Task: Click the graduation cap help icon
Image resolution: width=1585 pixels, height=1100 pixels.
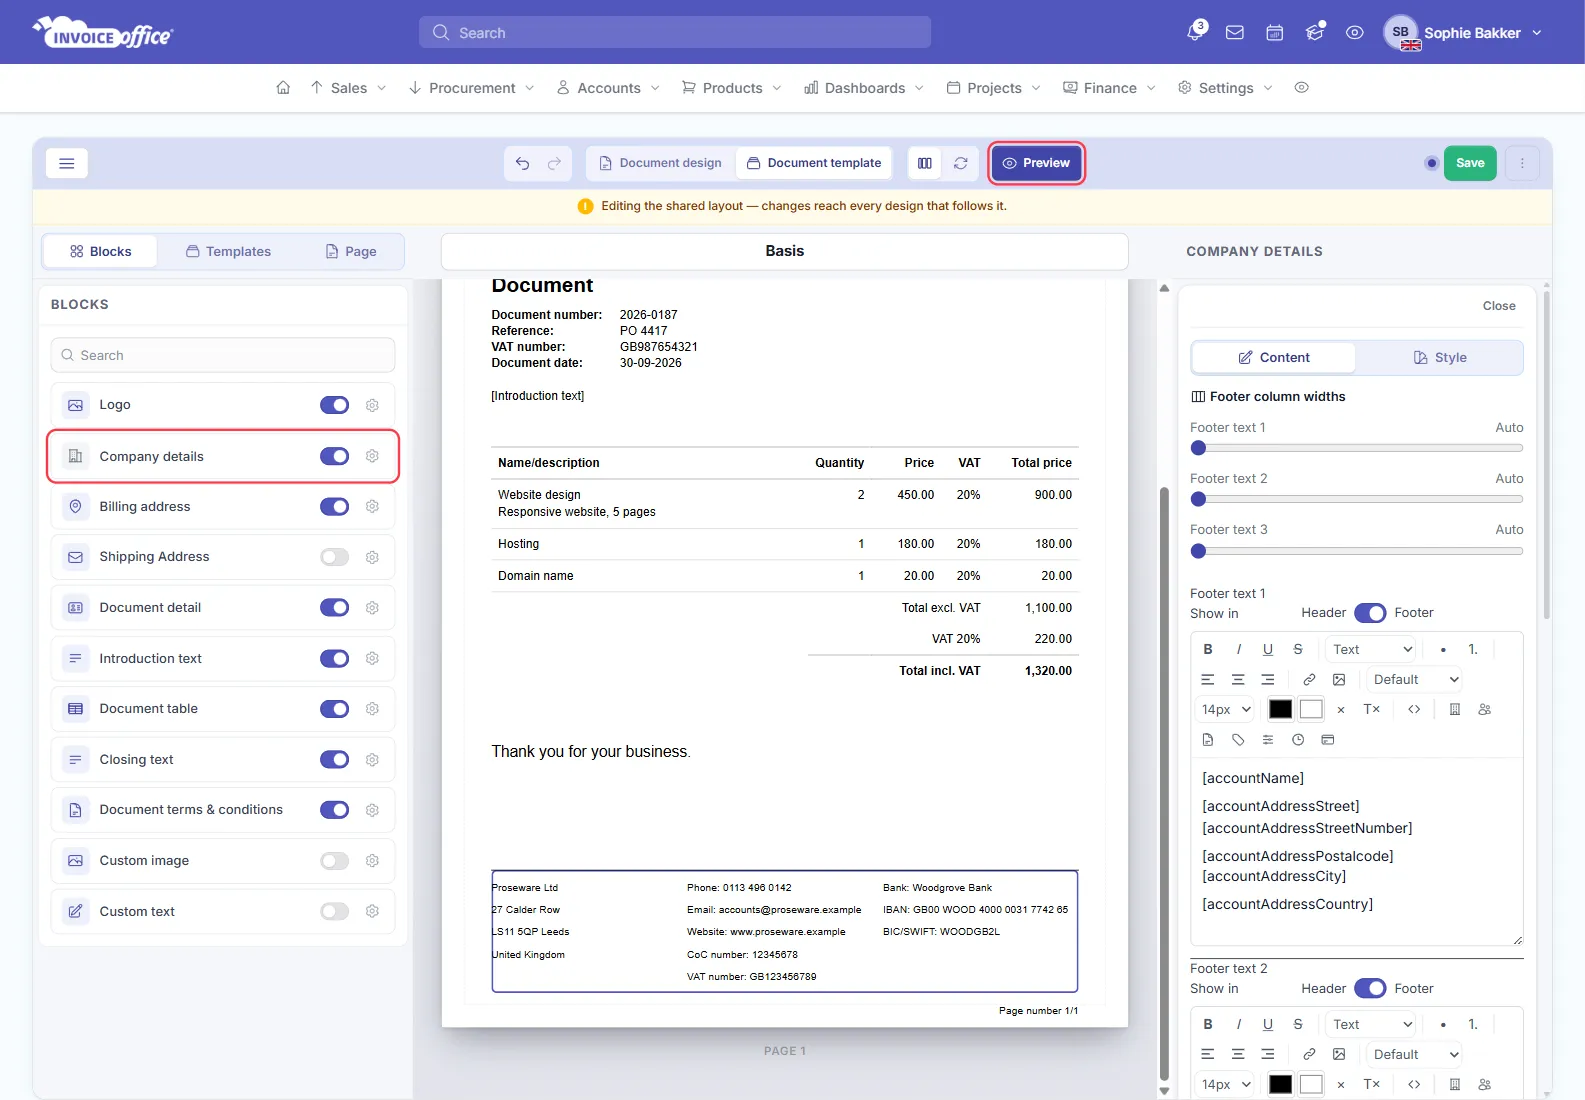Action: pos(1315,33)
